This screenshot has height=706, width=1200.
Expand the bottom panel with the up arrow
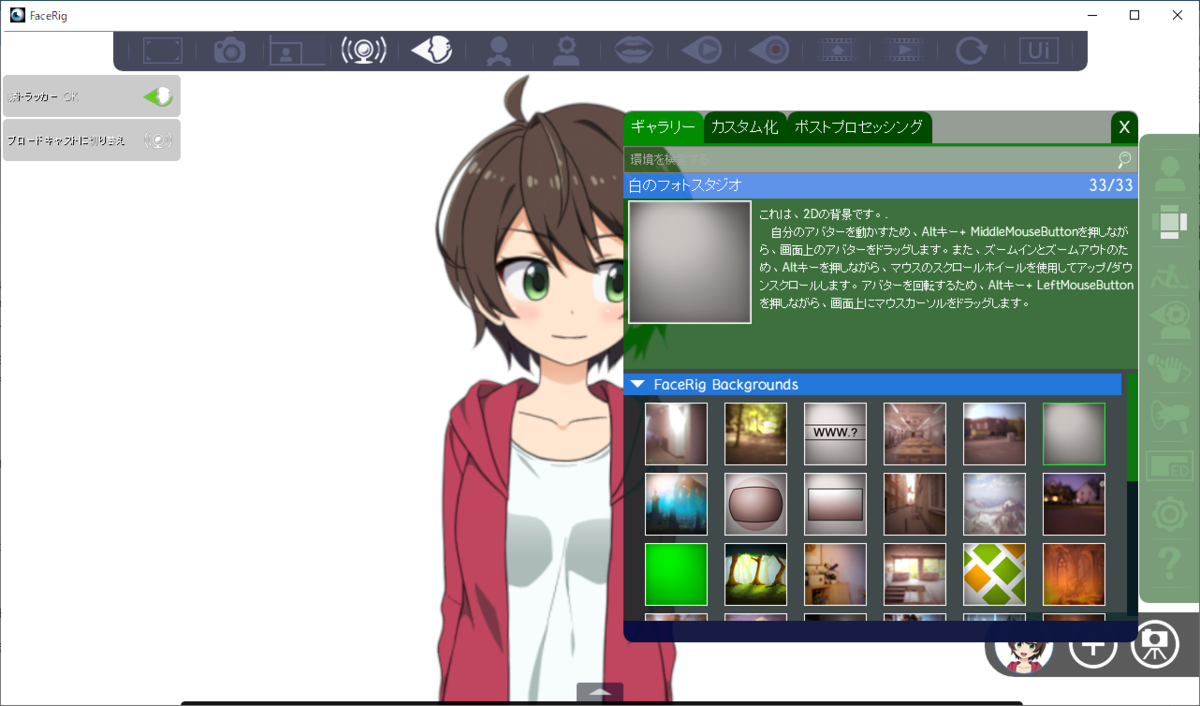tap(600, 692)
